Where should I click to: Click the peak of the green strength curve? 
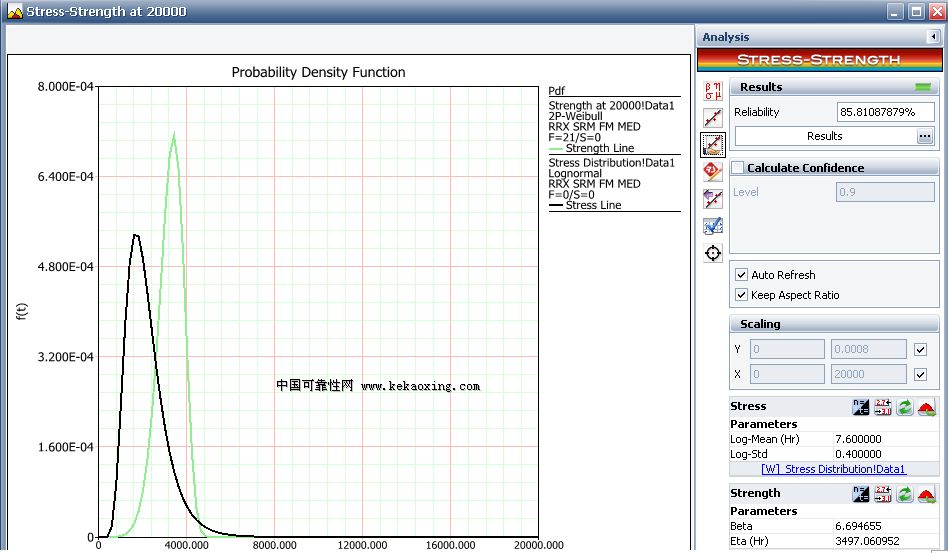point(174,134)
